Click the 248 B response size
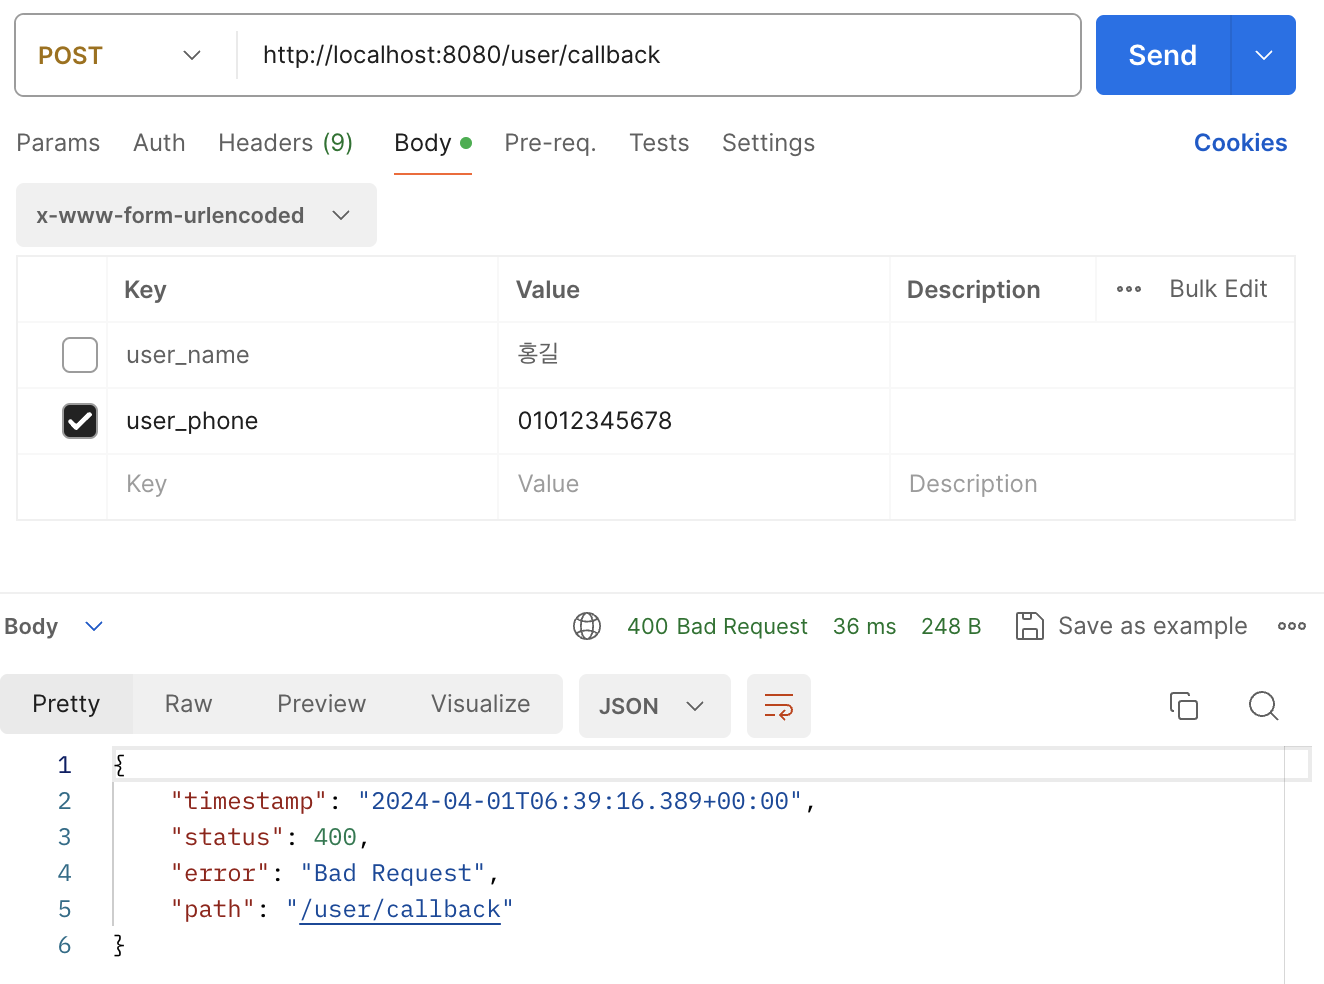This screenshot has height=984, width=1324. click(x=951, y=626)
